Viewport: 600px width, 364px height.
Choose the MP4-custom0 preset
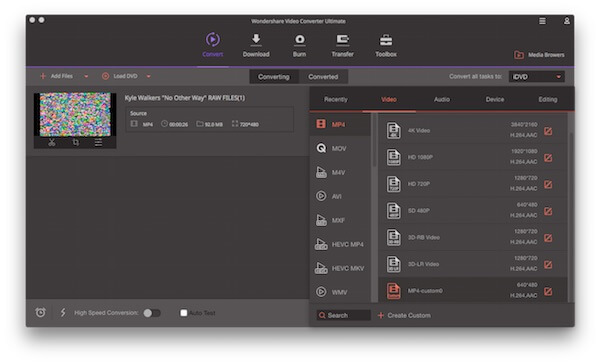pos(473,291)
